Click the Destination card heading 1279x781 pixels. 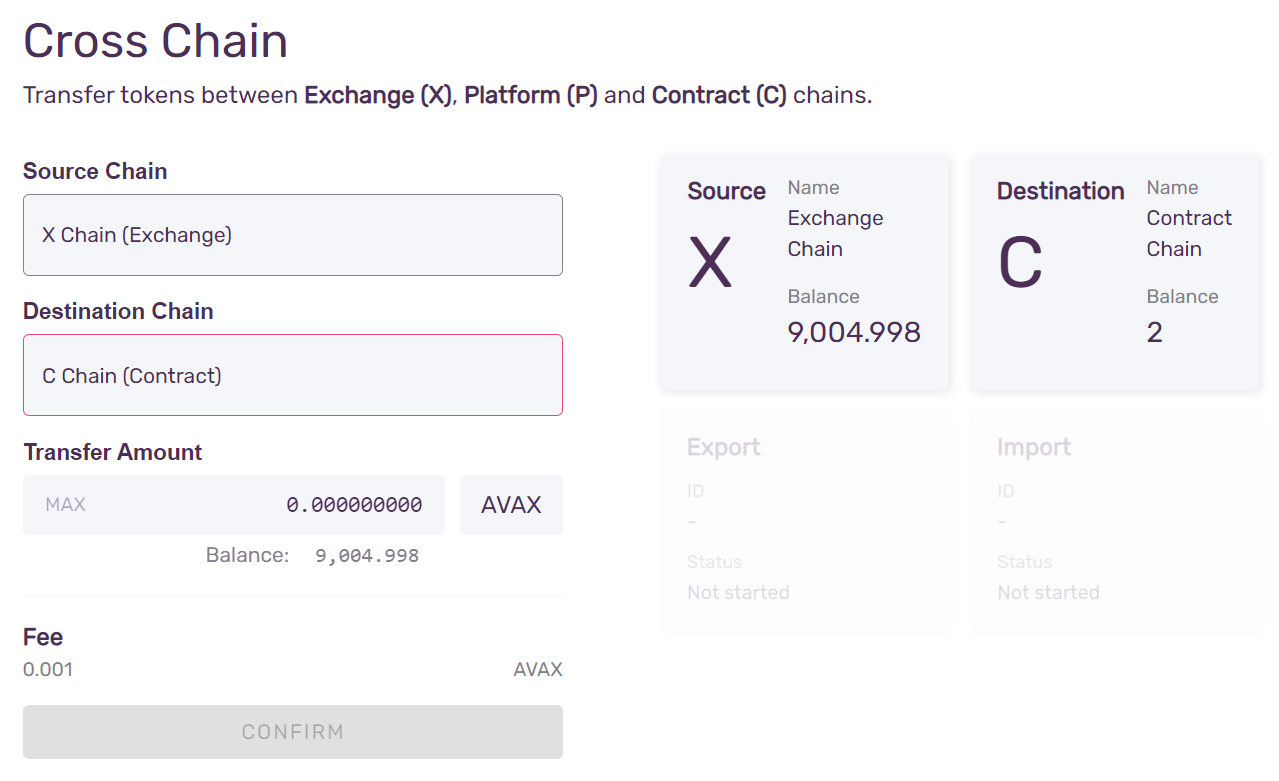(1060, 191)
